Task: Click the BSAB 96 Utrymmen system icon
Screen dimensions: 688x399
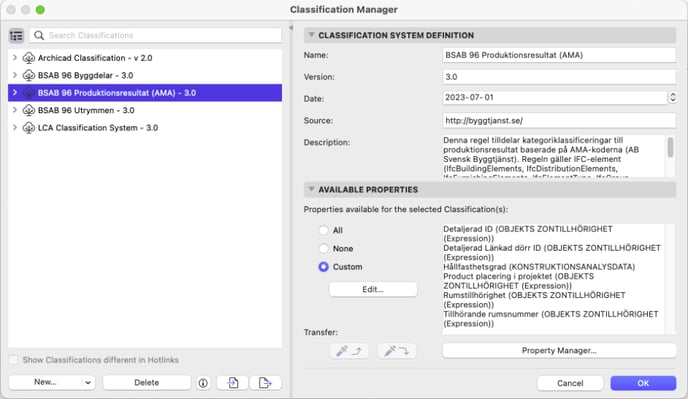Action: (x=29, y=110)
